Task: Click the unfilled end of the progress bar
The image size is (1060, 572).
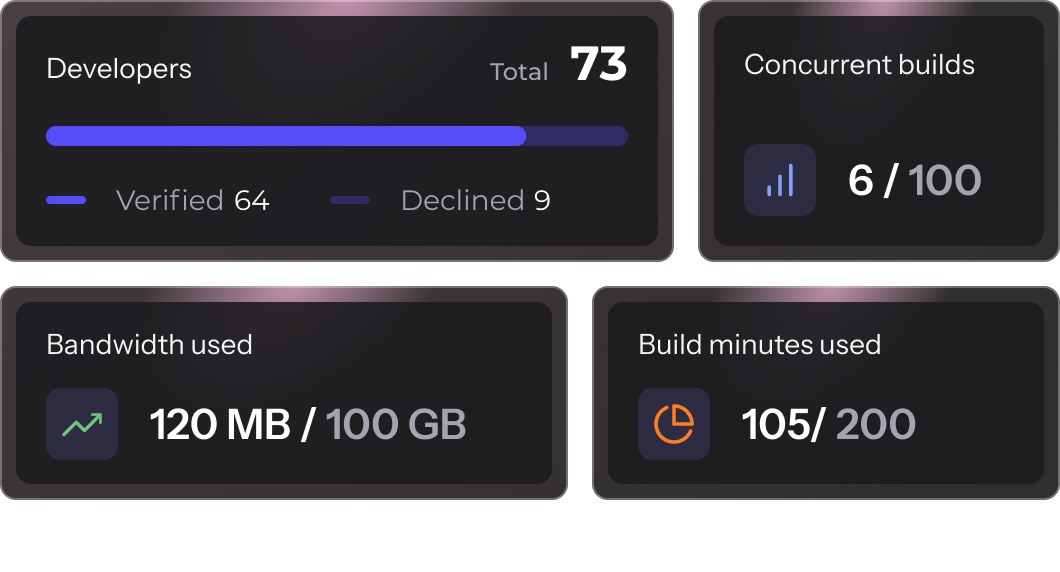Action: 578,136
